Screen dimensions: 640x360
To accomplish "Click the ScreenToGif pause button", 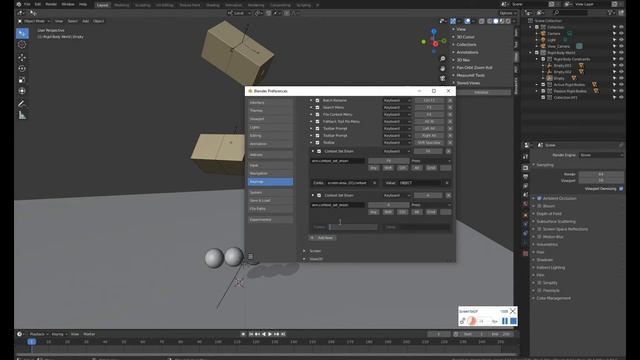I will 505,321.
